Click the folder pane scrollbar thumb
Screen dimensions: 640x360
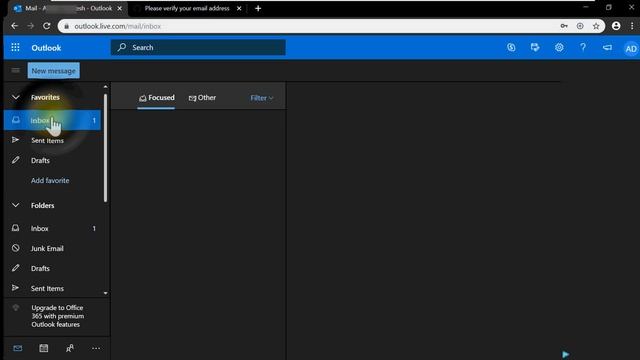click(x=105, y=148)
